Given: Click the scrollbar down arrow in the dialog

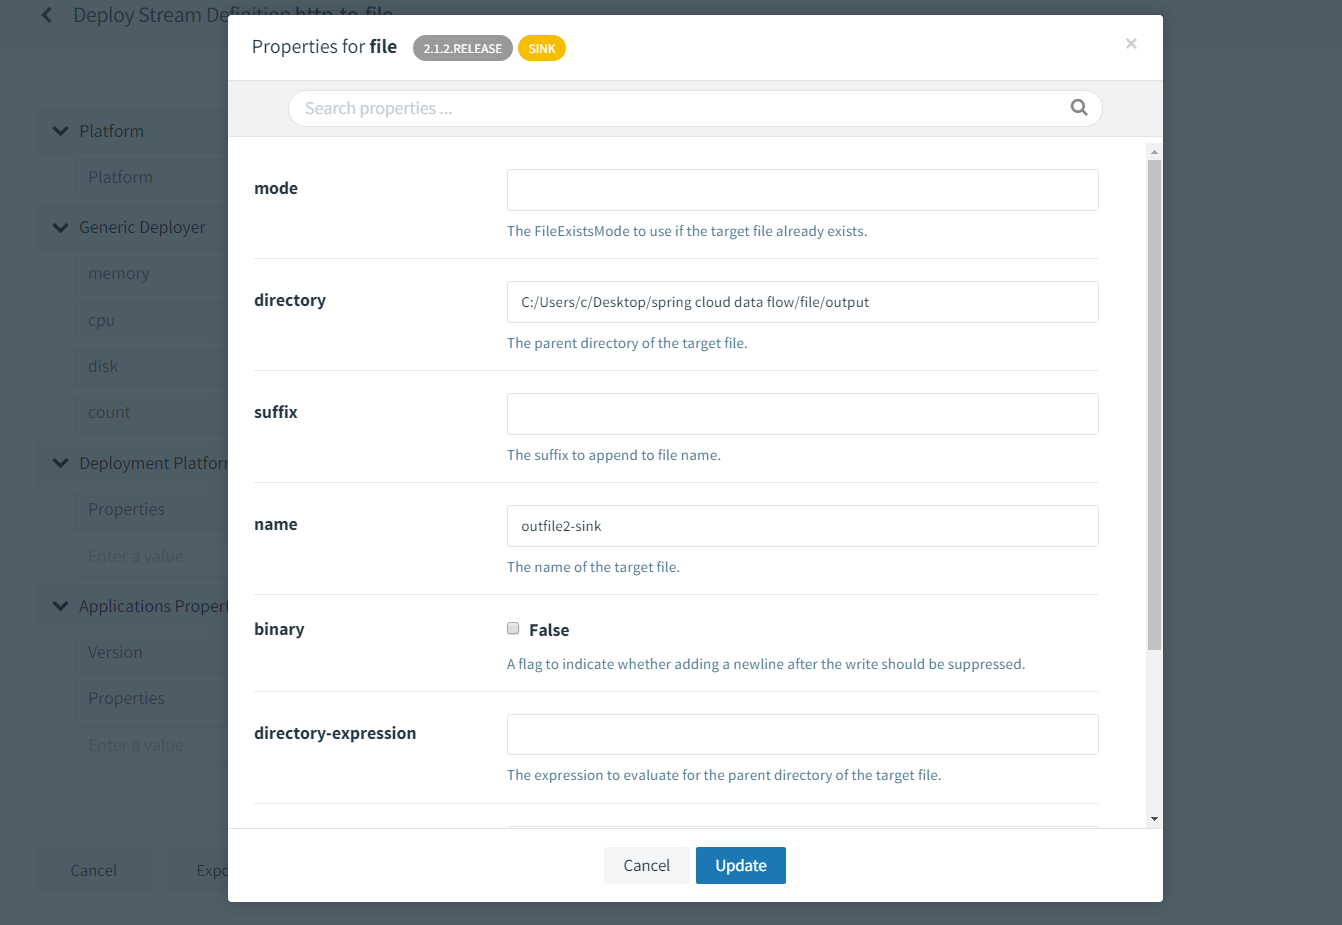Looking at the screenshot, I should point(1153,817).
